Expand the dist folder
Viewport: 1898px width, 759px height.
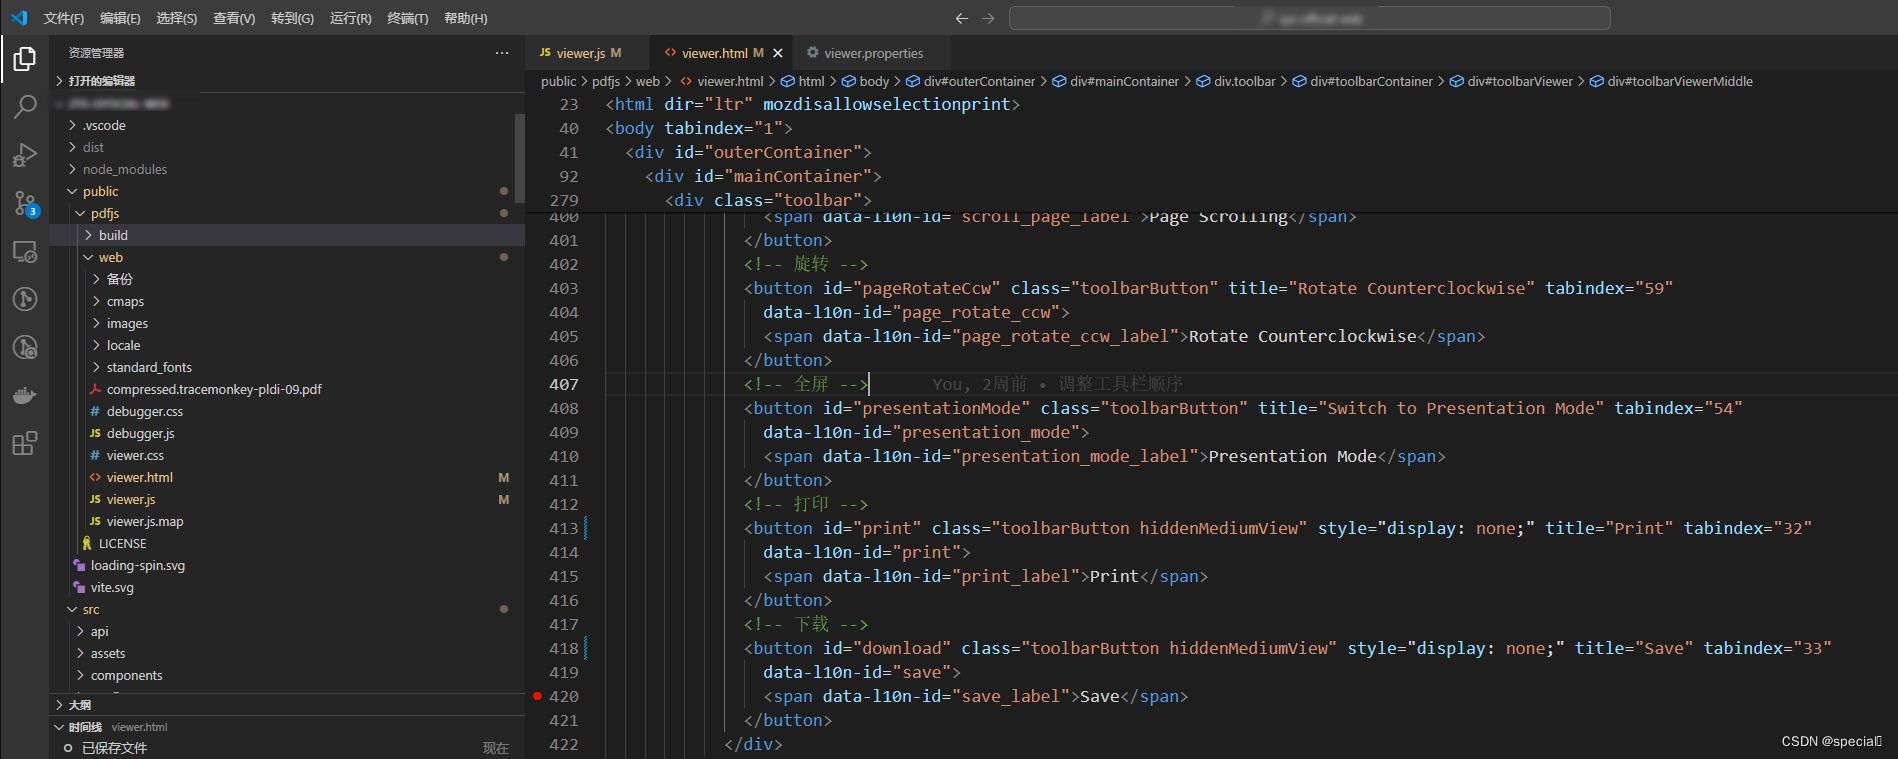pyautogui.click(x=287, y=147)
